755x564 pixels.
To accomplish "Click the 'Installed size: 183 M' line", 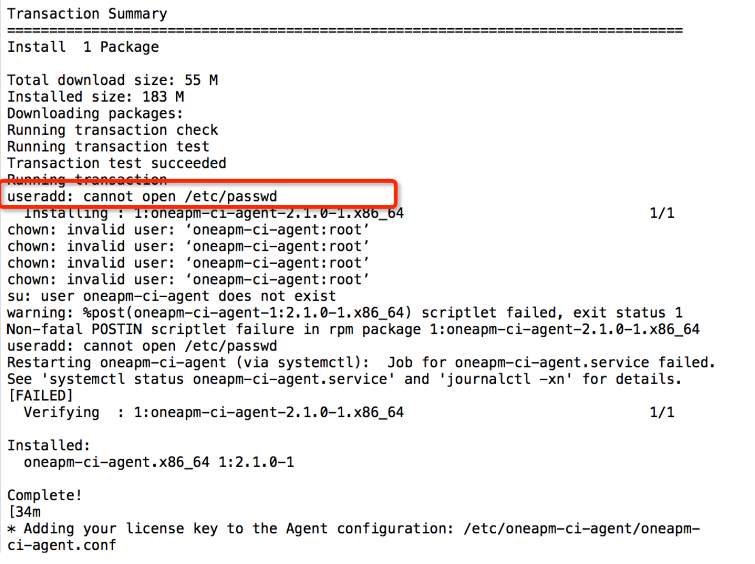I will 95,97.
